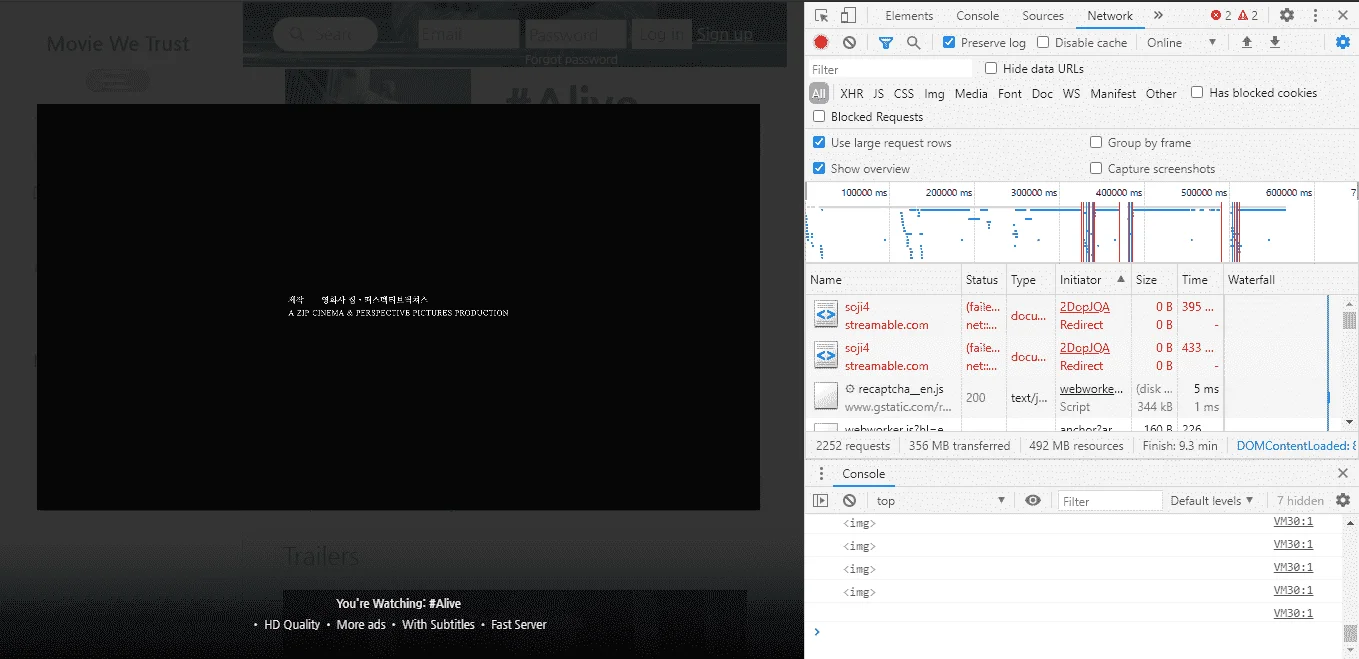Switch to the Console tab in top bar
This screenshot has height=659, width=1359.
point(977,15)
